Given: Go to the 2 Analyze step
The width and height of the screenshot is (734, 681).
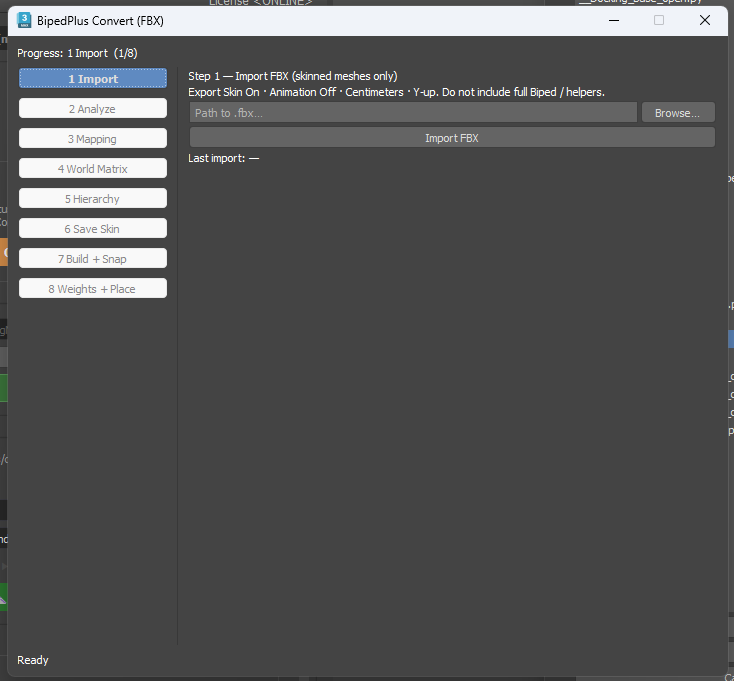Looking at the screenshot, I should [93, 109].
